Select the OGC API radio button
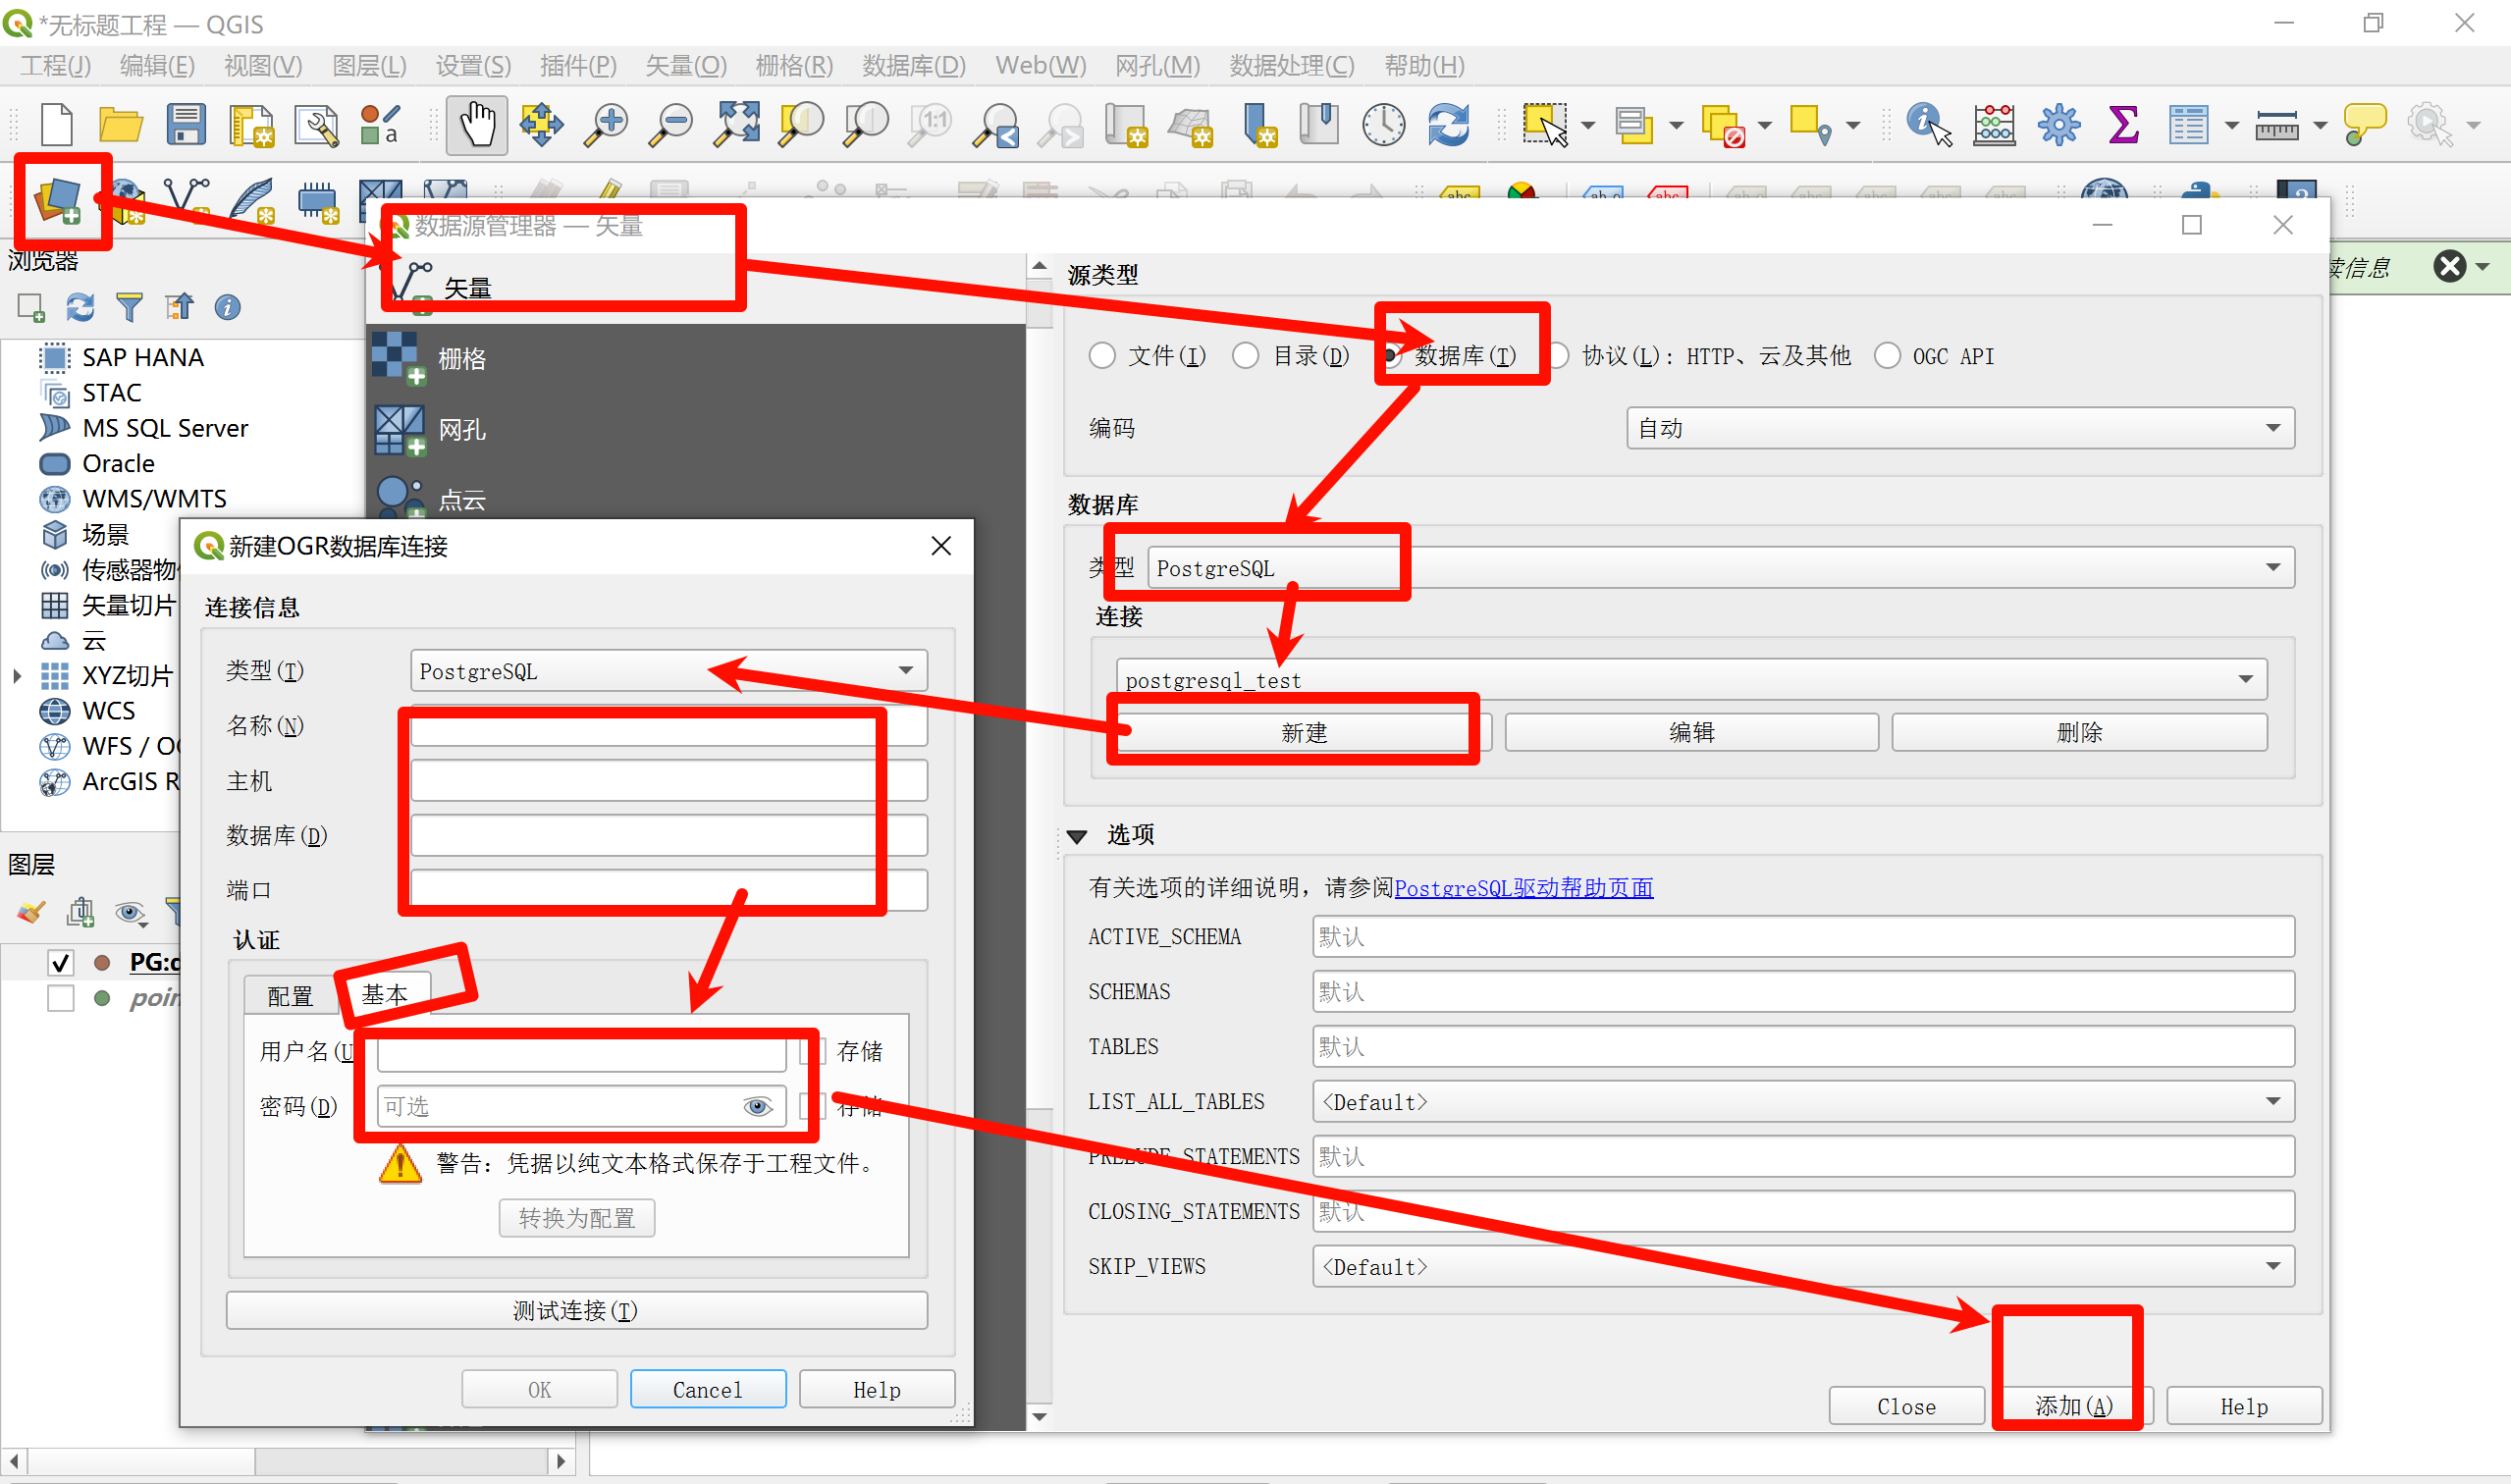This screenshot has width=2511, height=1484. click(x=1887, y=356)
